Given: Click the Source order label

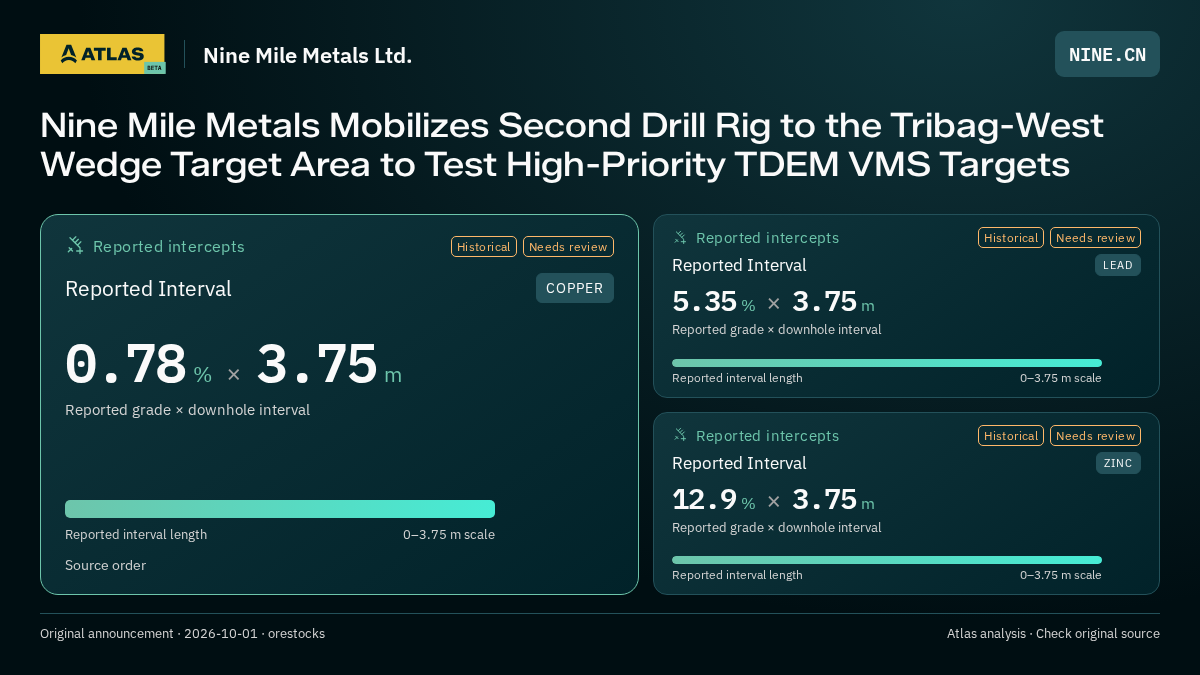Looking at the screenshot, I should (105, 566).
